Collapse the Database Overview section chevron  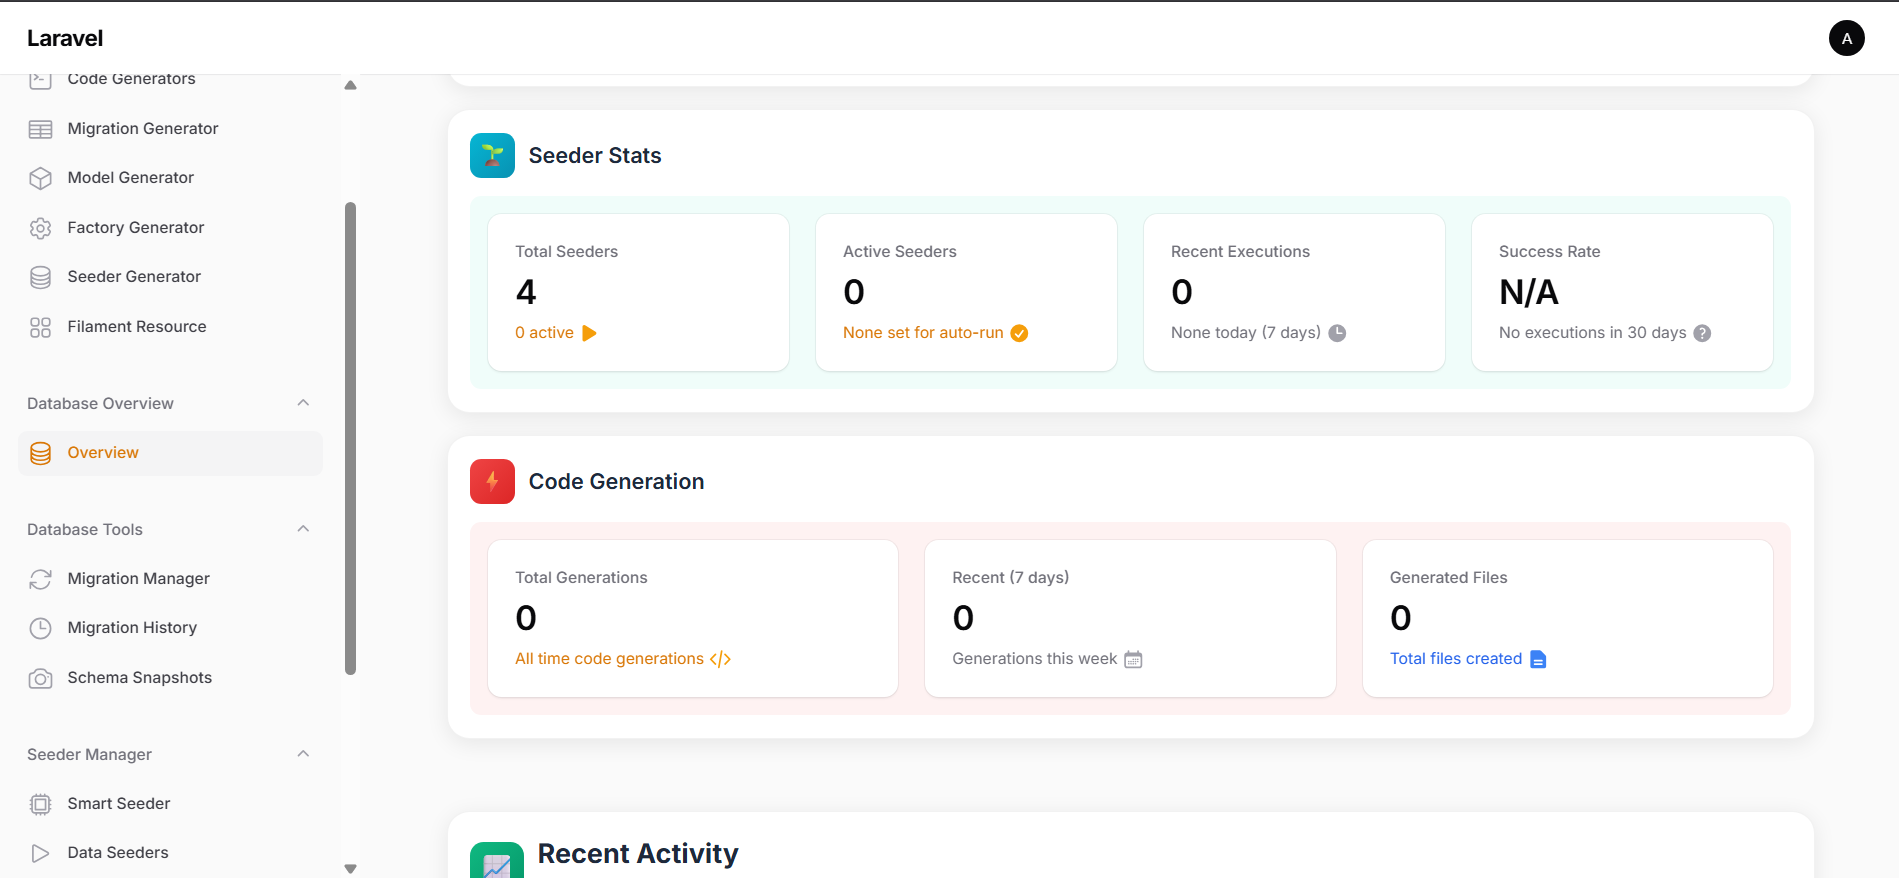(x=303, y=403)
